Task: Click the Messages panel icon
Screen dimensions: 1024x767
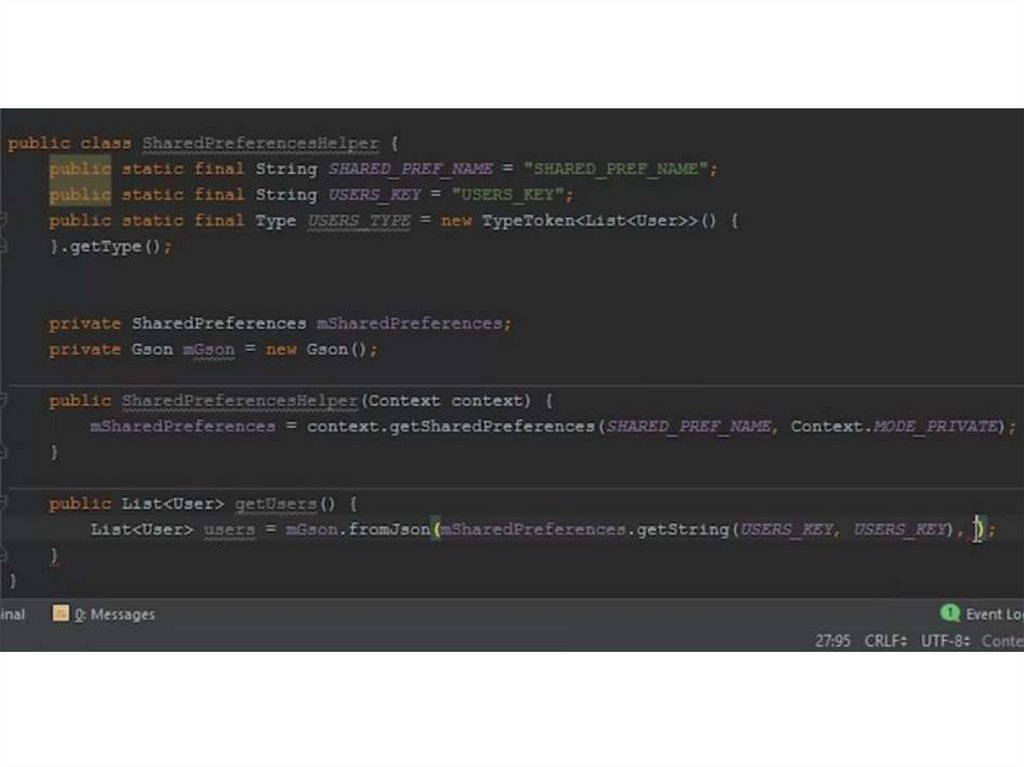Action: coord(60,613)
